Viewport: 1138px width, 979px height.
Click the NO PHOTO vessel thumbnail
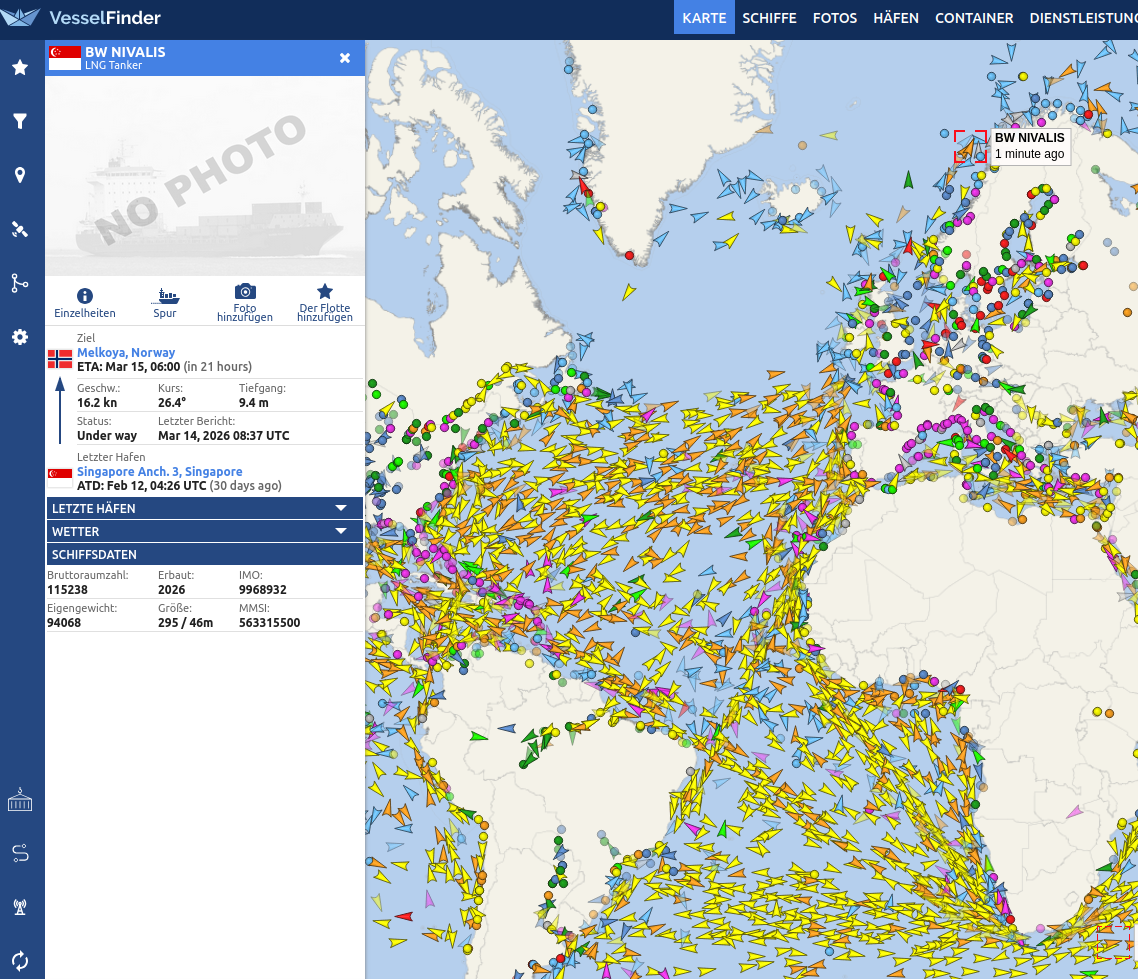tap(205, 176)
